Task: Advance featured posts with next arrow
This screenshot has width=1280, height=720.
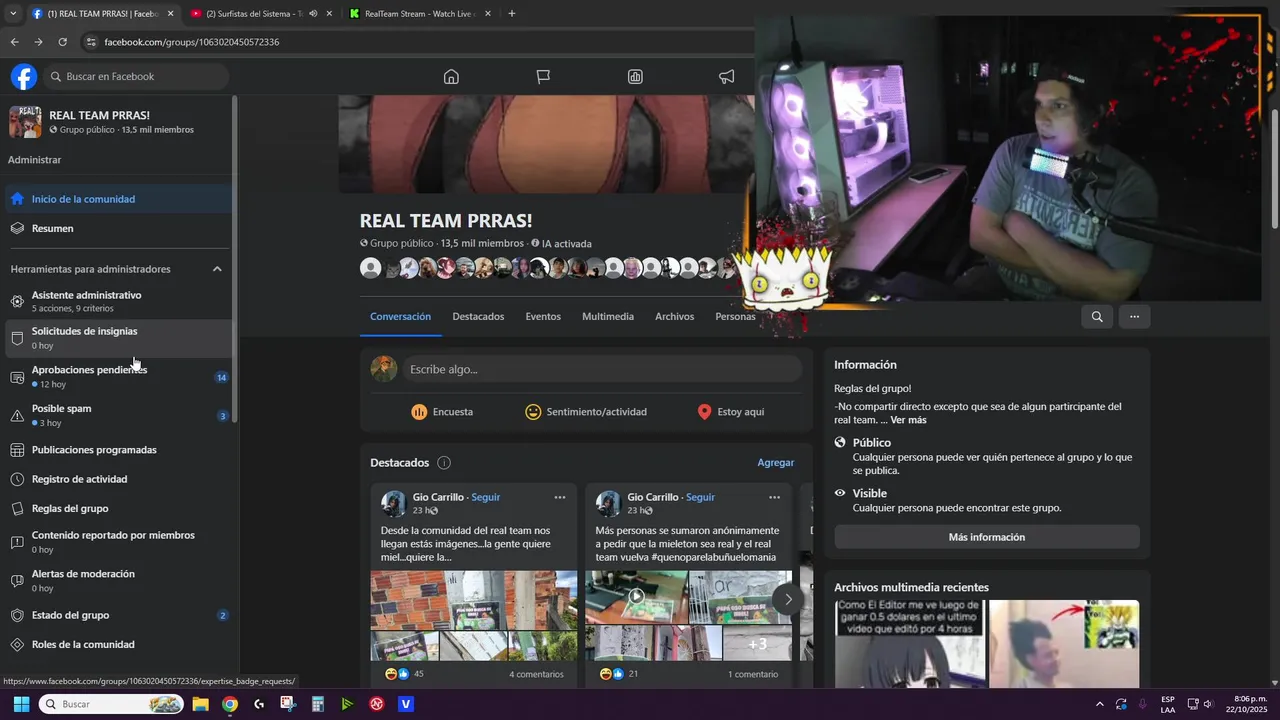Action: pyautogui.click(x=788, y=600)
